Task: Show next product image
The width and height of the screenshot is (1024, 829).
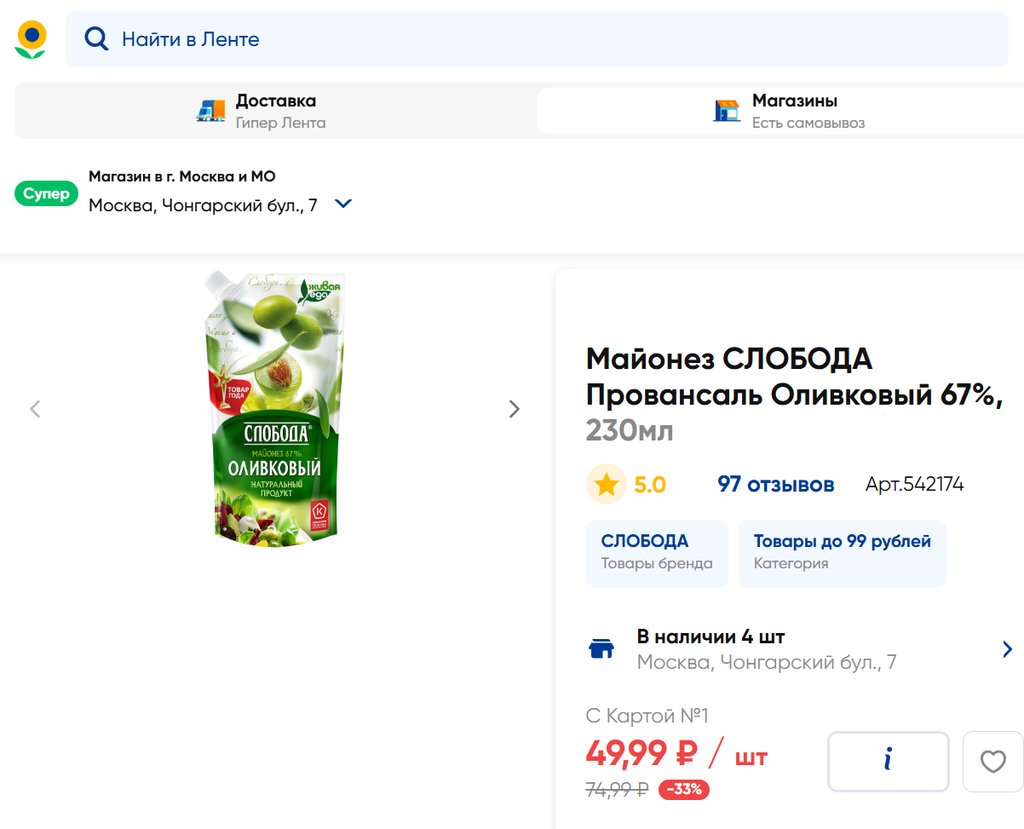Action: click(514, 409)
